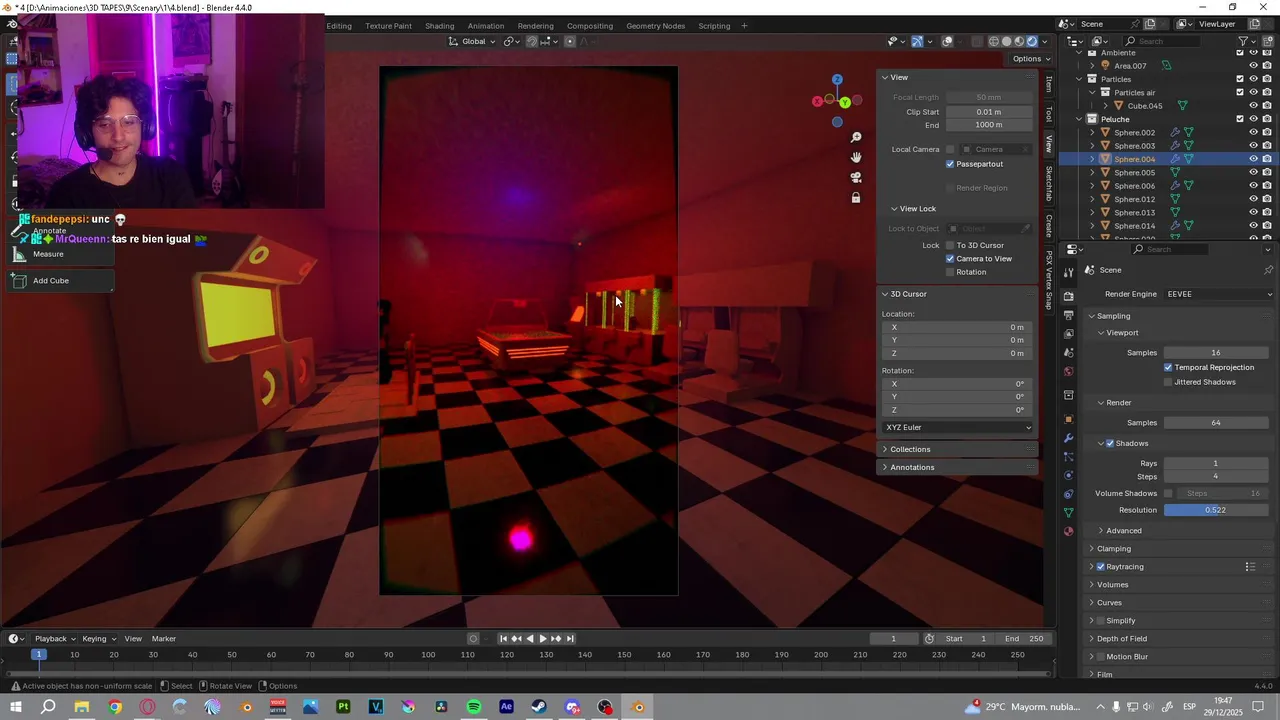Image resolution: width=1280 pixels, height=720 pixels.
Task: Disable Temporal Reprojection checkbox
Action: pyautogui.click(x=1168, y=368)
